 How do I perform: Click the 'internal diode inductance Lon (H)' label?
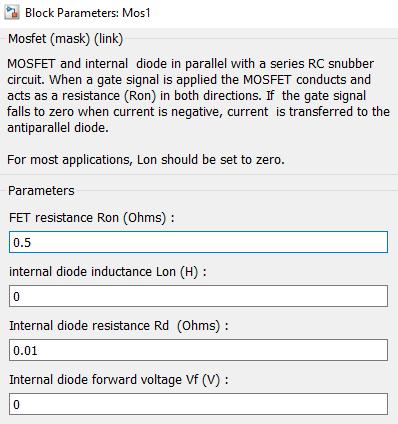pos(108,272)
